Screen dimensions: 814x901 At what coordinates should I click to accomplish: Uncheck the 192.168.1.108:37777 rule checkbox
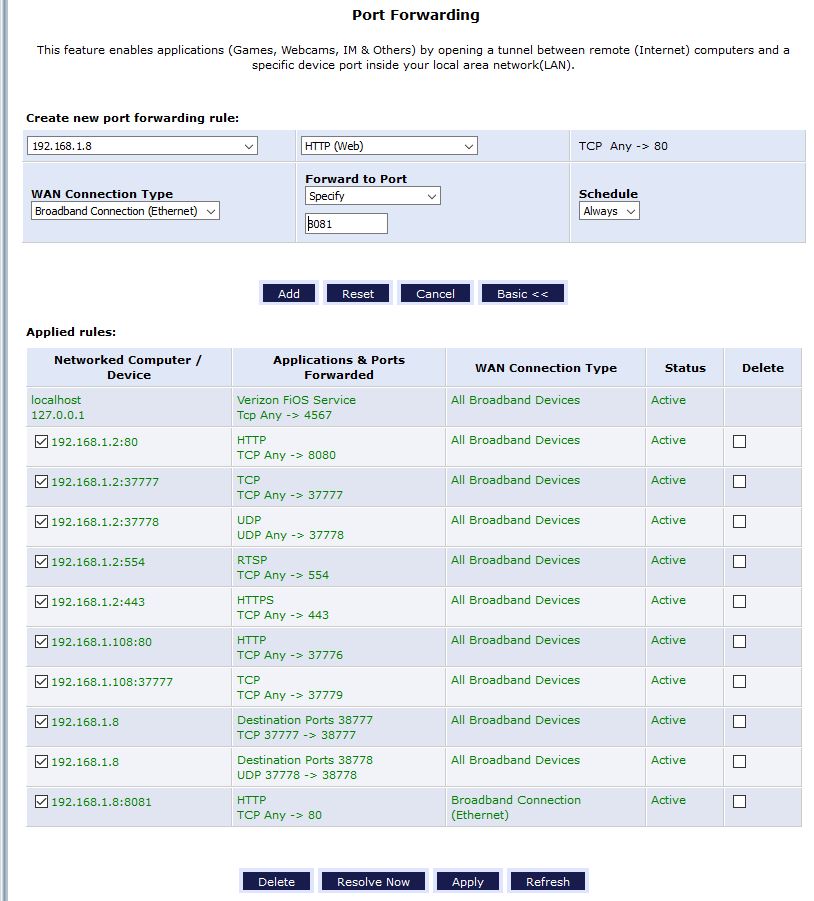41,681
